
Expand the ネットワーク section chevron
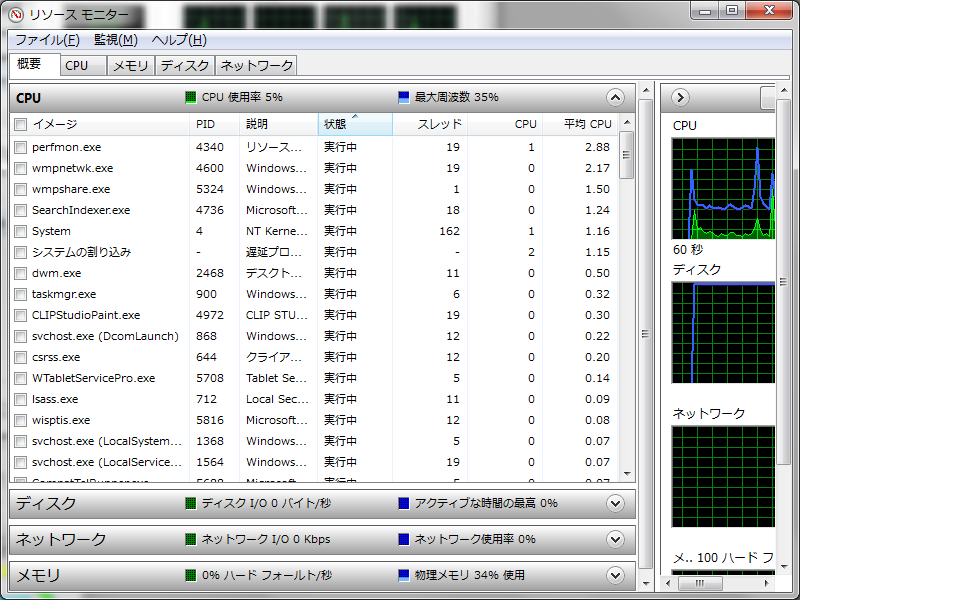pos(615,539)
